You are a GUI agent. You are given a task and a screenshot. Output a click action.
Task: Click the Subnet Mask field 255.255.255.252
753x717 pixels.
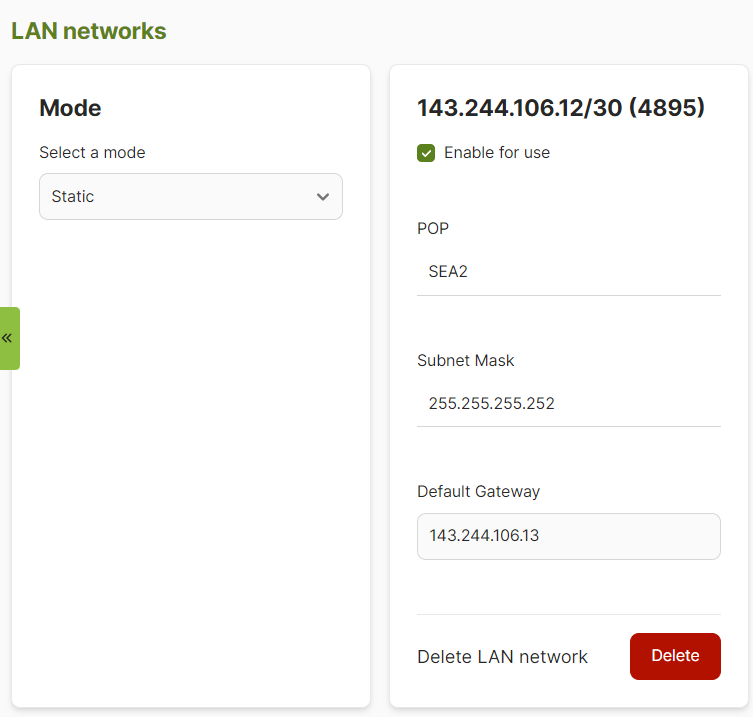pos(568,403)
